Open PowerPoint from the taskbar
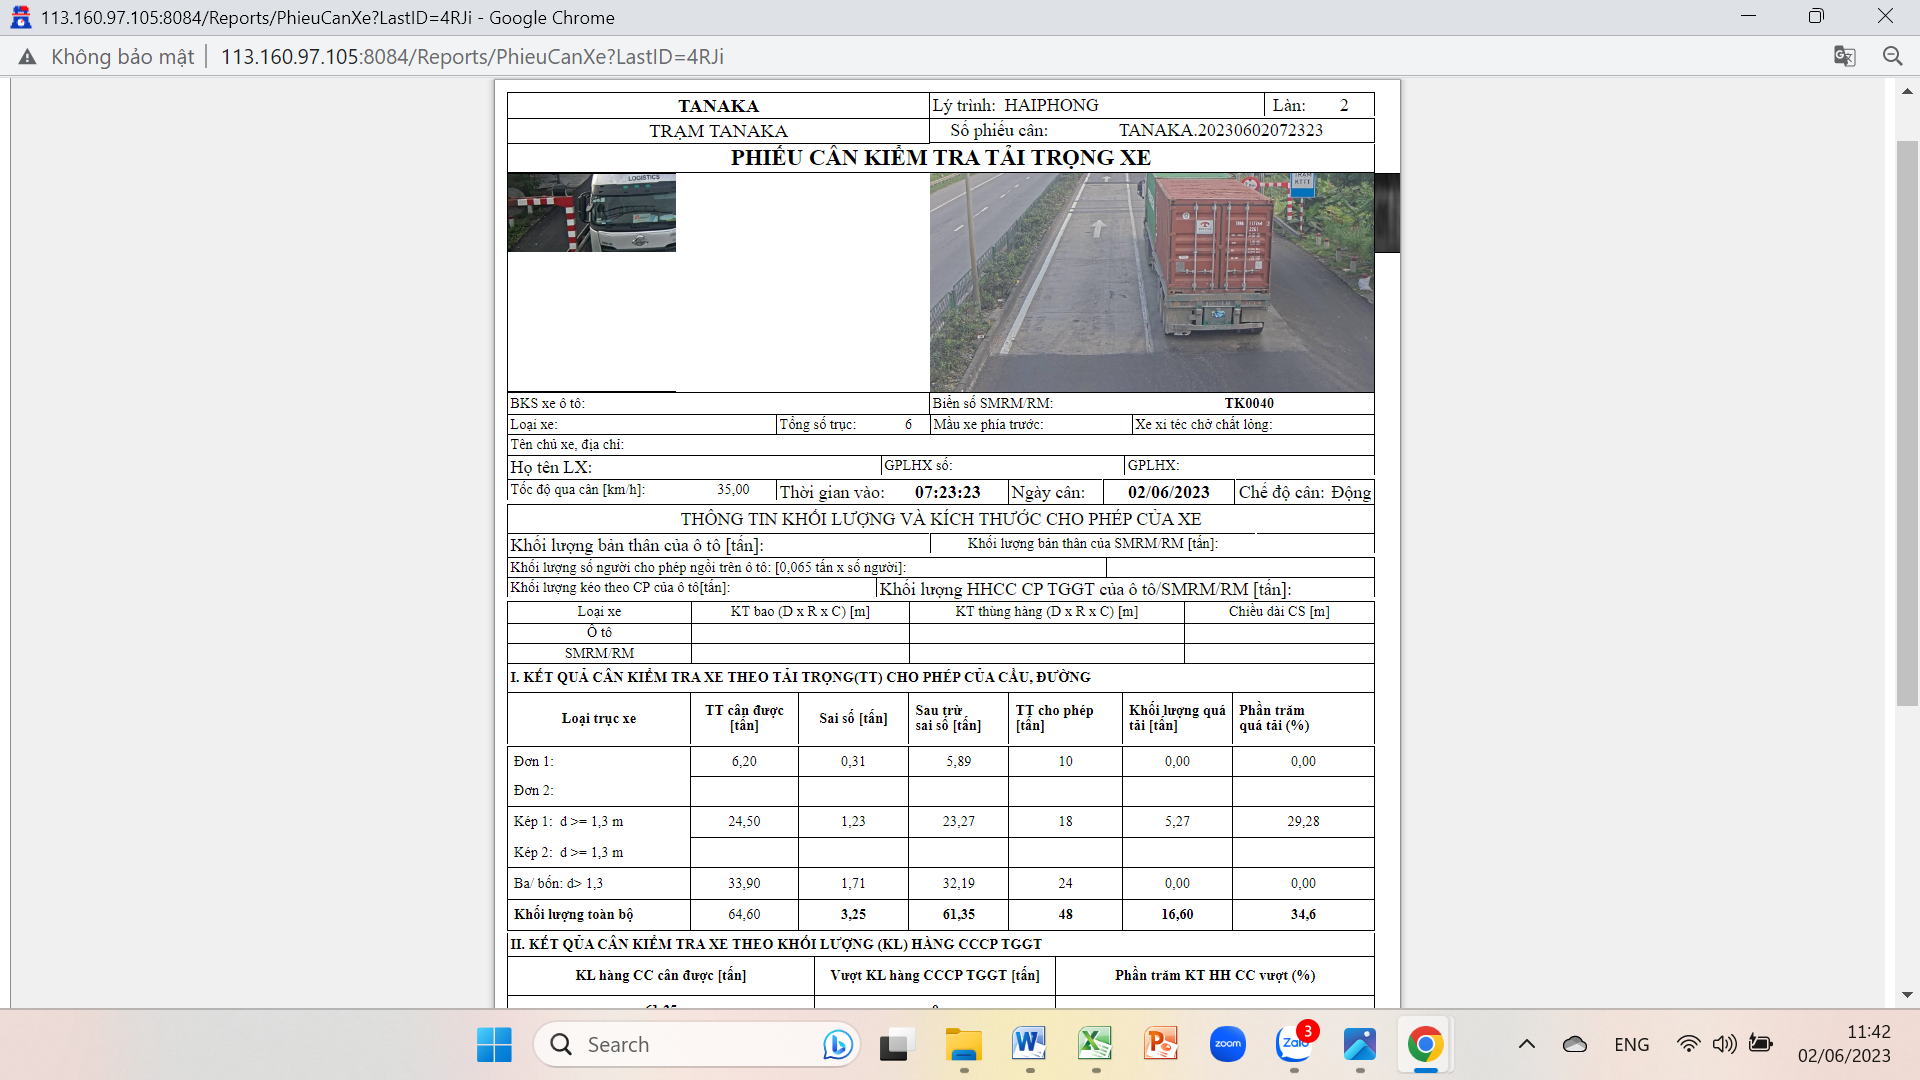1920x1080 pixels. [1160, 1044]
